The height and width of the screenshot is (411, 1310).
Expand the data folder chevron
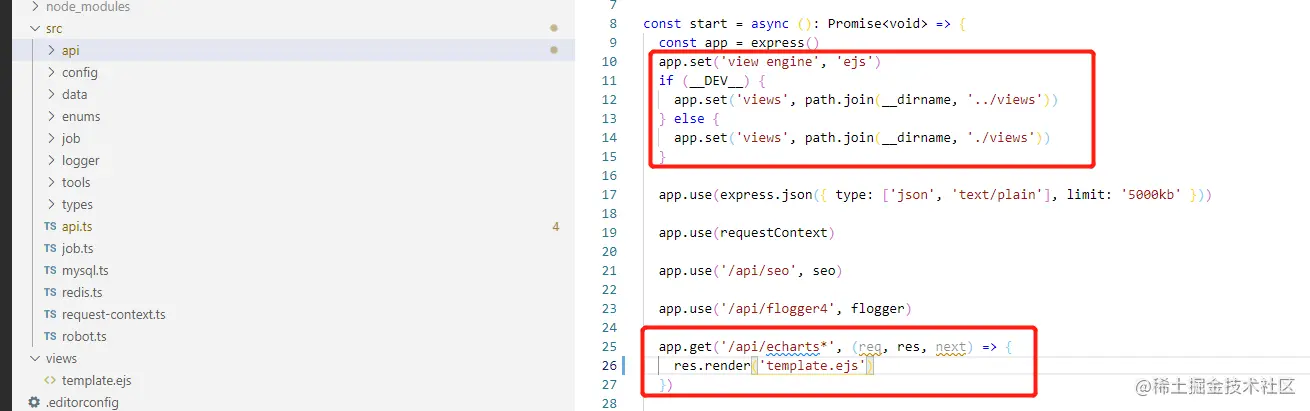pyautogui.click(x=52, y=94)
